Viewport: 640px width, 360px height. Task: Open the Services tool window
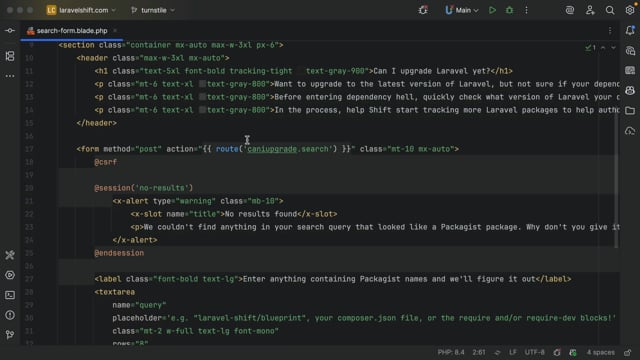(10, 275)
